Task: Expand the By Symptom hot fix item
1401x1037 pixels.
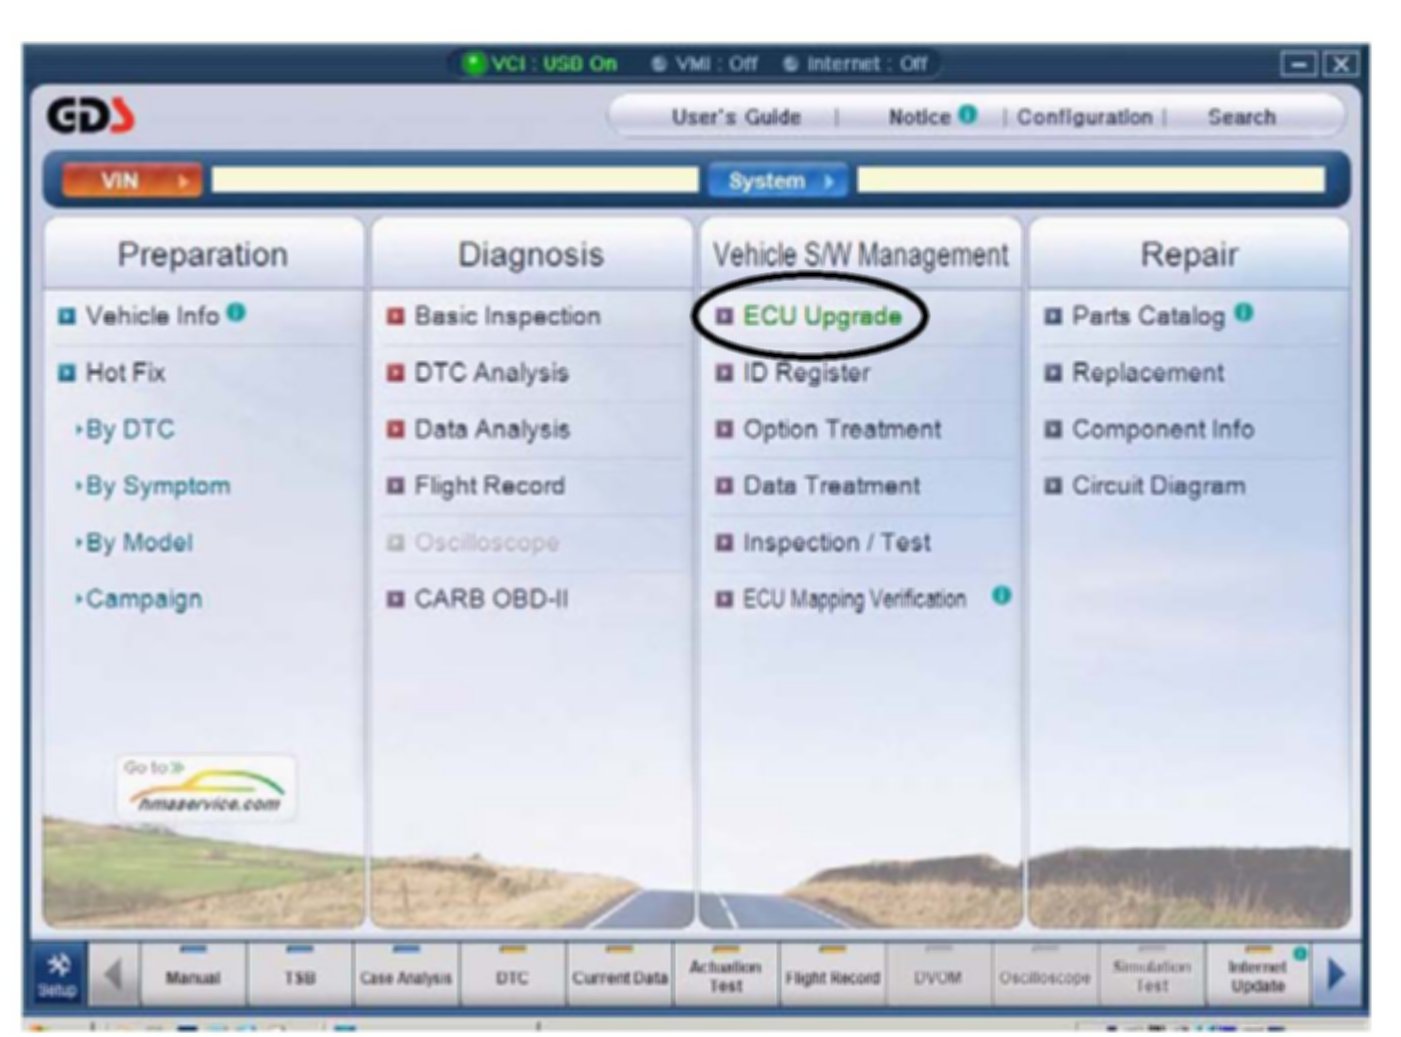Action: tap(157, 487)
